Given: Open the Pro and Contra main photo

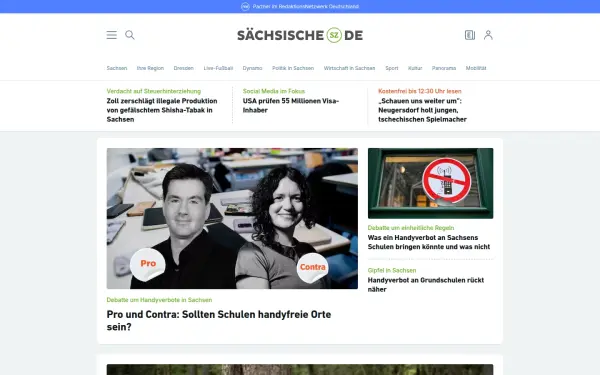Looking at the screenshot, I should (232, 218).
